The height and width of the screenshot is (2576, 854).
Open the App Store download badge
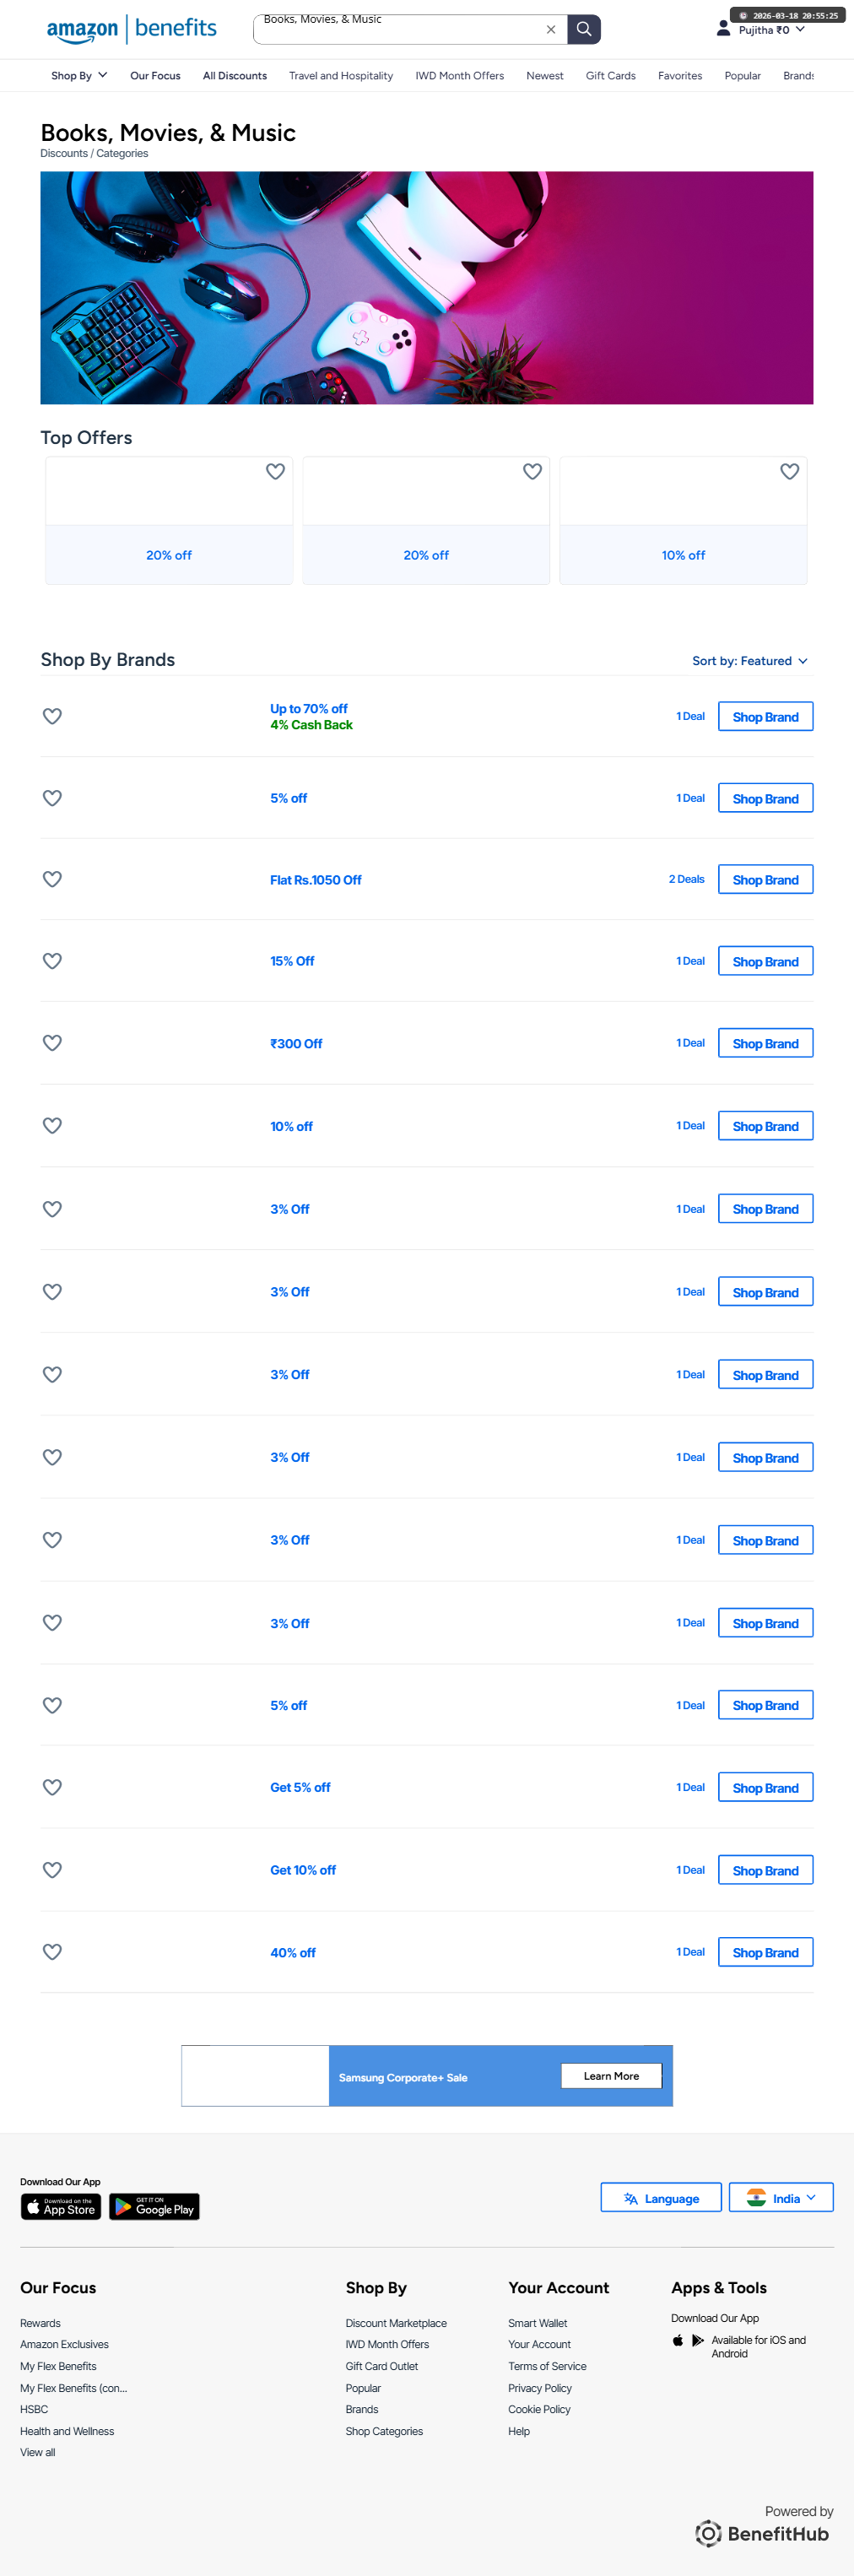pyautogui.click(x=61, y=2206)
